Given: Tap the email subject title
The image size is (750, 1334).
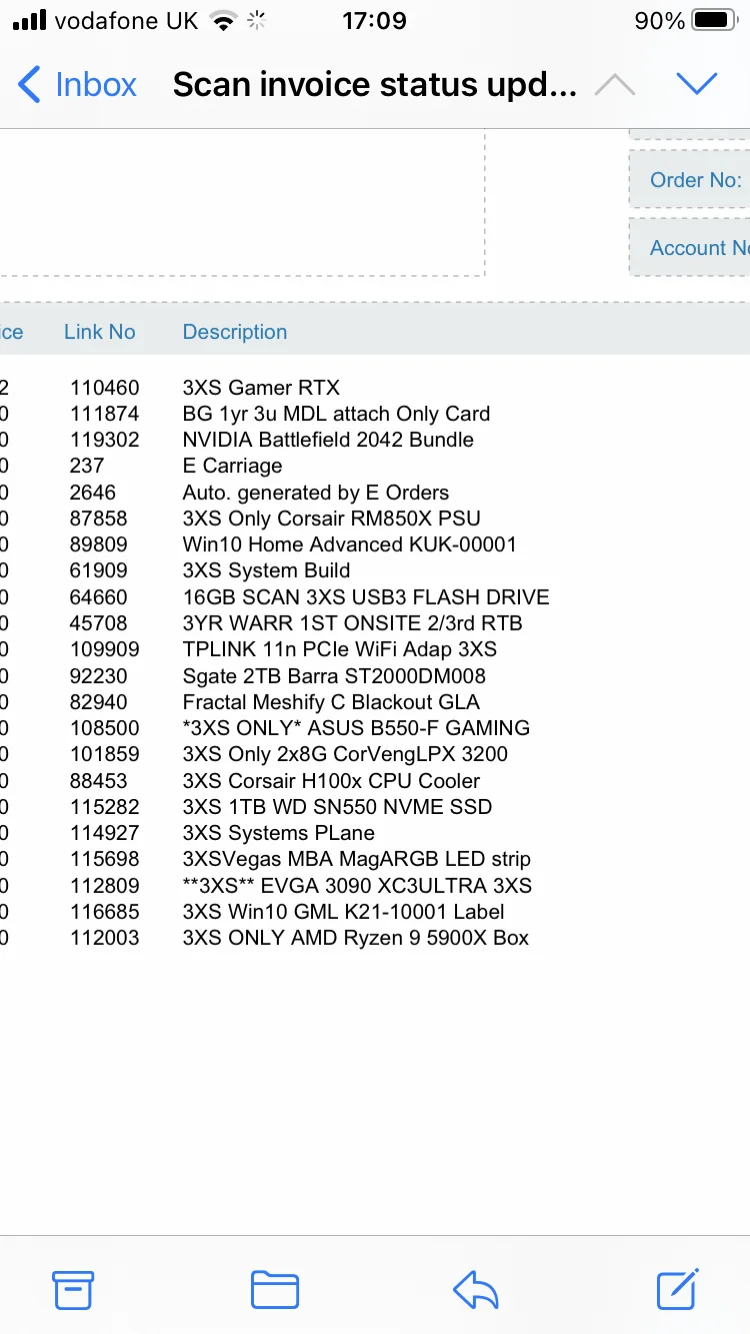Looking at the screenshot, I should tap(375, 85).
